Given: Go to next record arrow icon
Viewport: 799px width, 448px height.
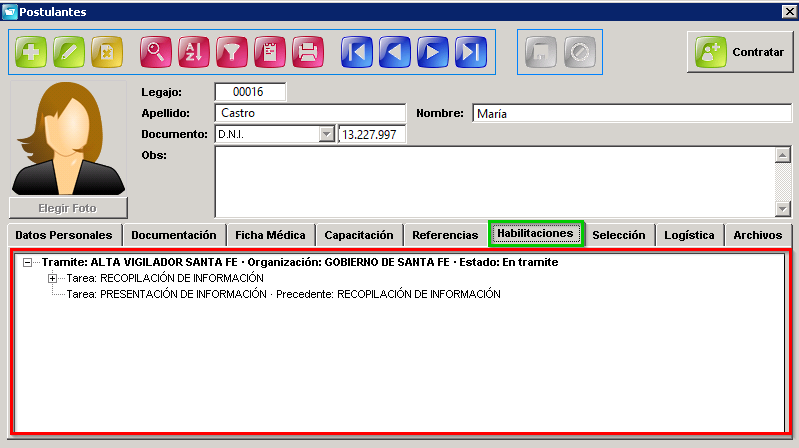Looking at the screenshot, I should pos(433,52).
